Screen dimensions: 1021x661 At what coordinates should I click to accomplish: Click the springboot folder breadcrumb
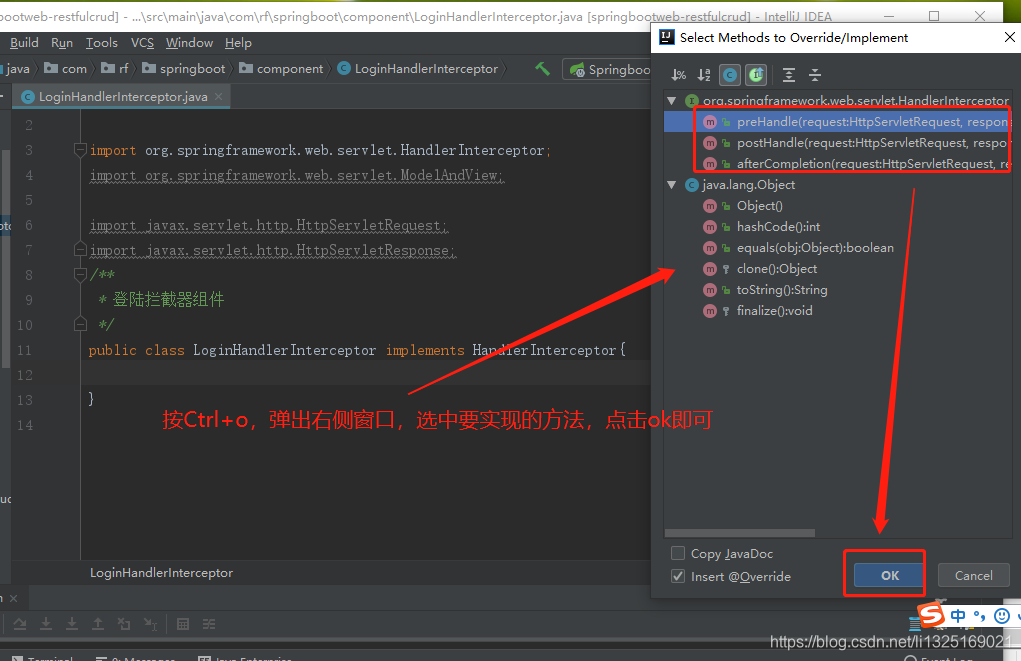point(184,68)
